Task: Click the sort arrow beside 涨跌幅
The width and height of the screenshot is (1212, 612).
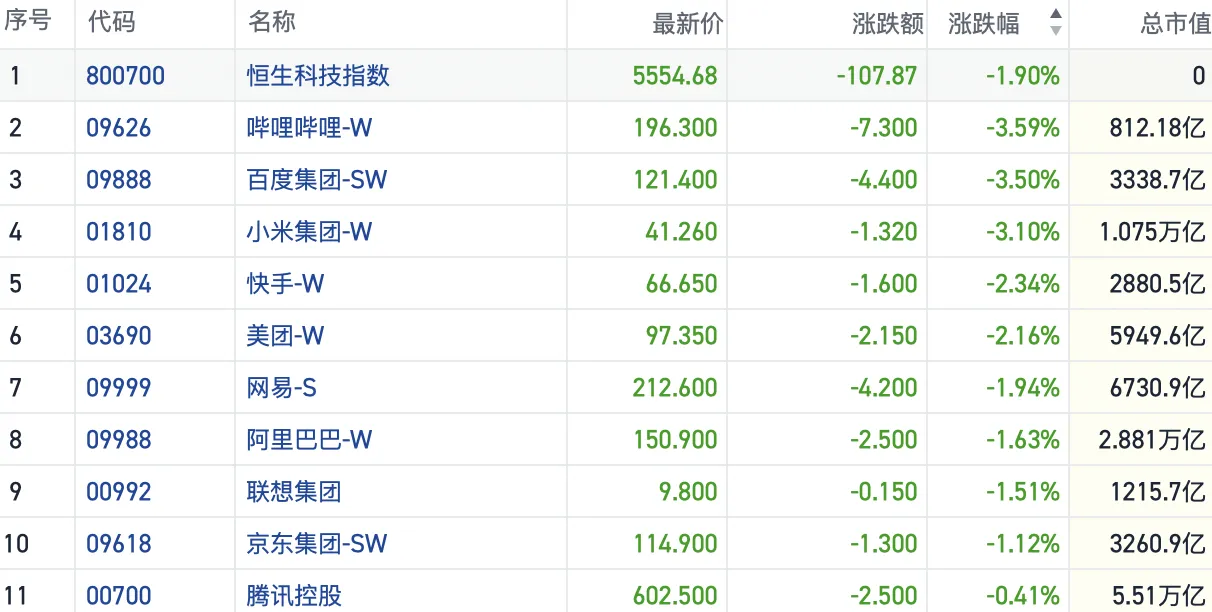Action: [1055, 23]
